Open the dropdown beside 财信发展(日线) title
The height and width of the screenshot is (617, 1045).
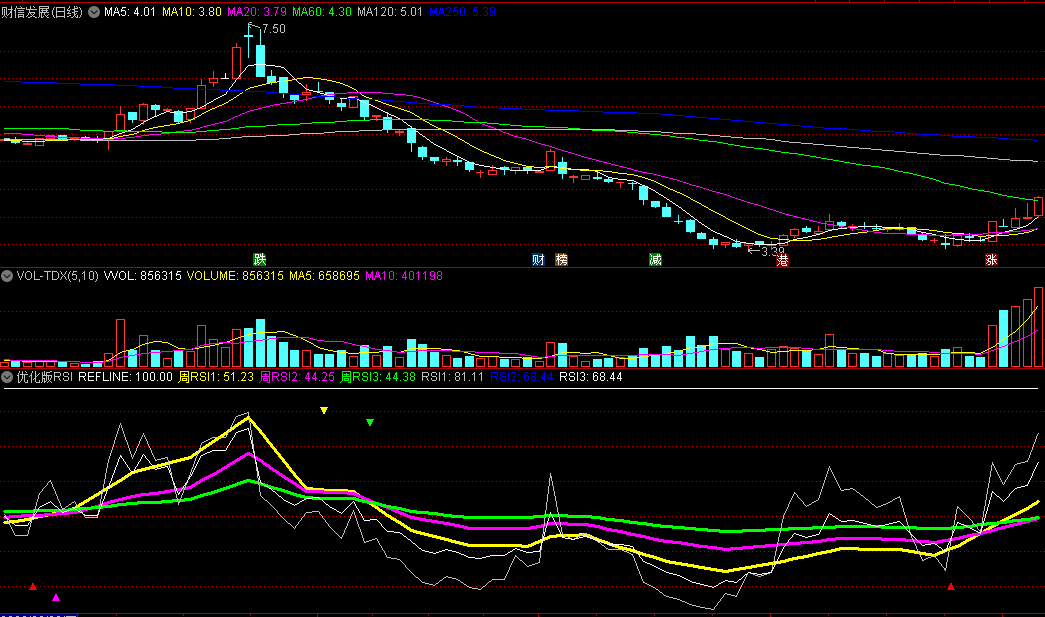pyautogui.click(x=94, y=12)
